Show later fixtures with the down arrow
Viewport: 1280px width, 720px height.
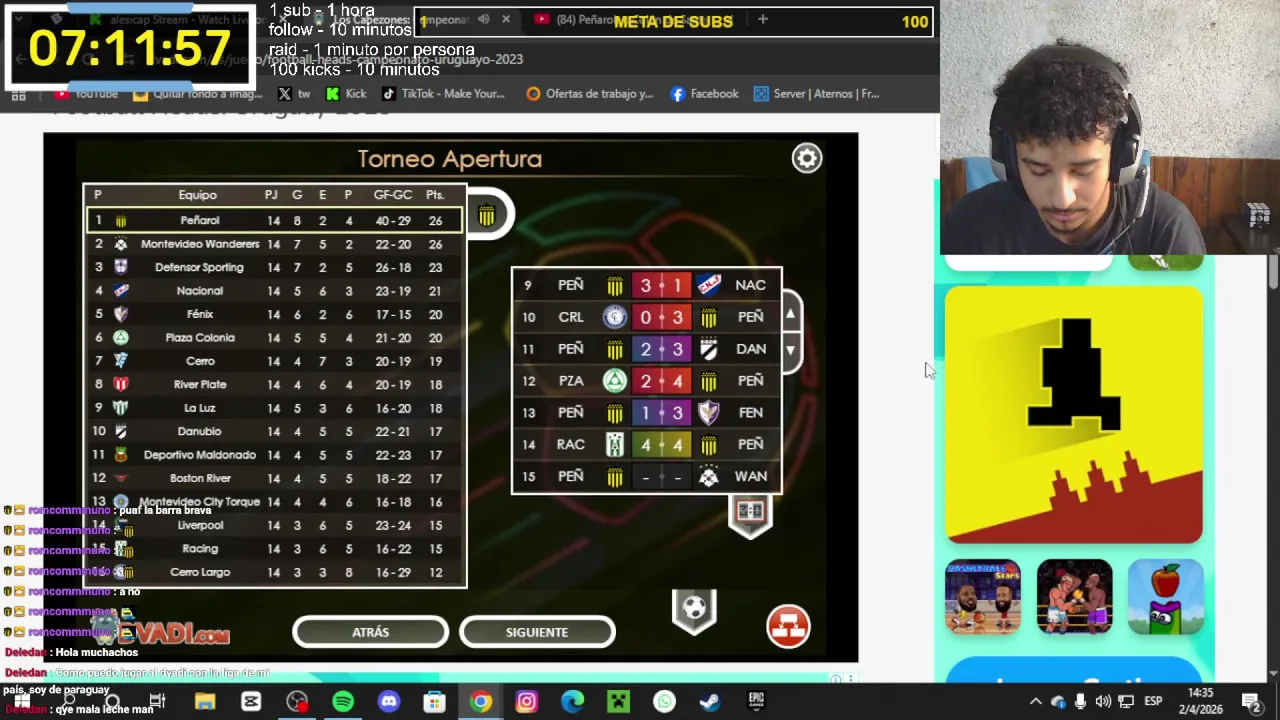pyautogui.click(x=790, y=350)
